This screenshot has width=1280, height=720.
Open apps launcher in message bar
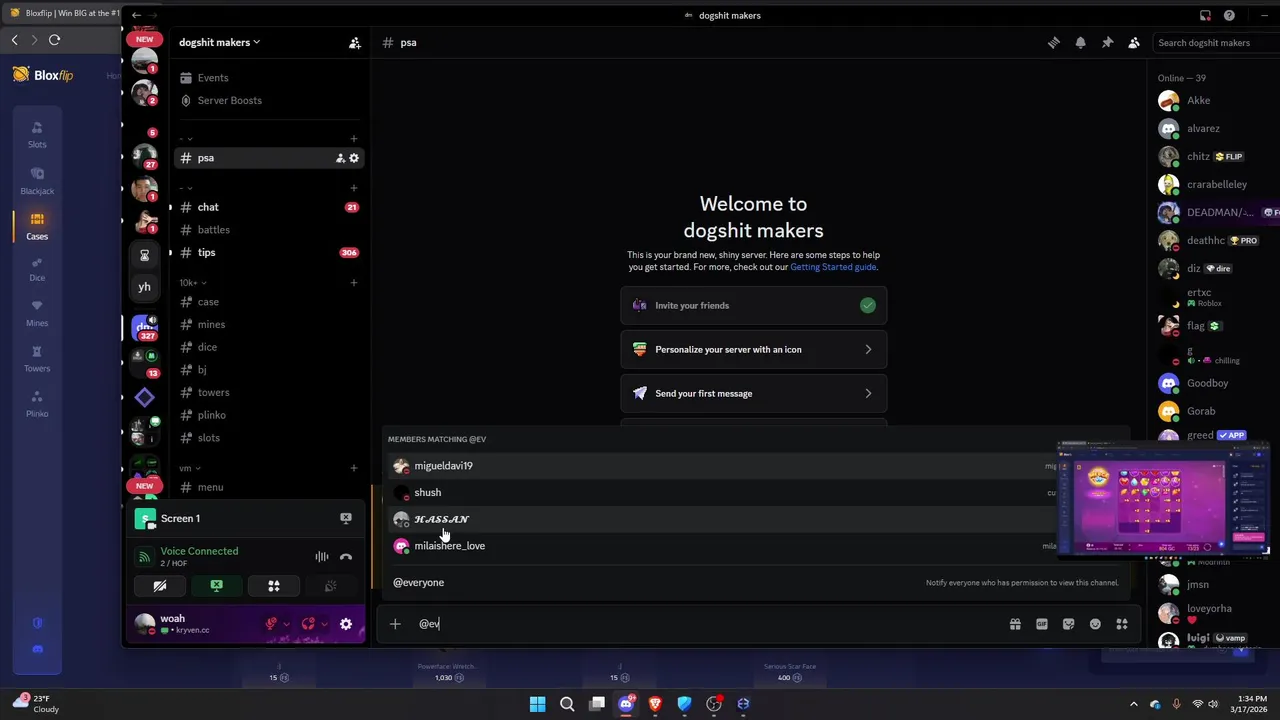(x=1122, y=624)
